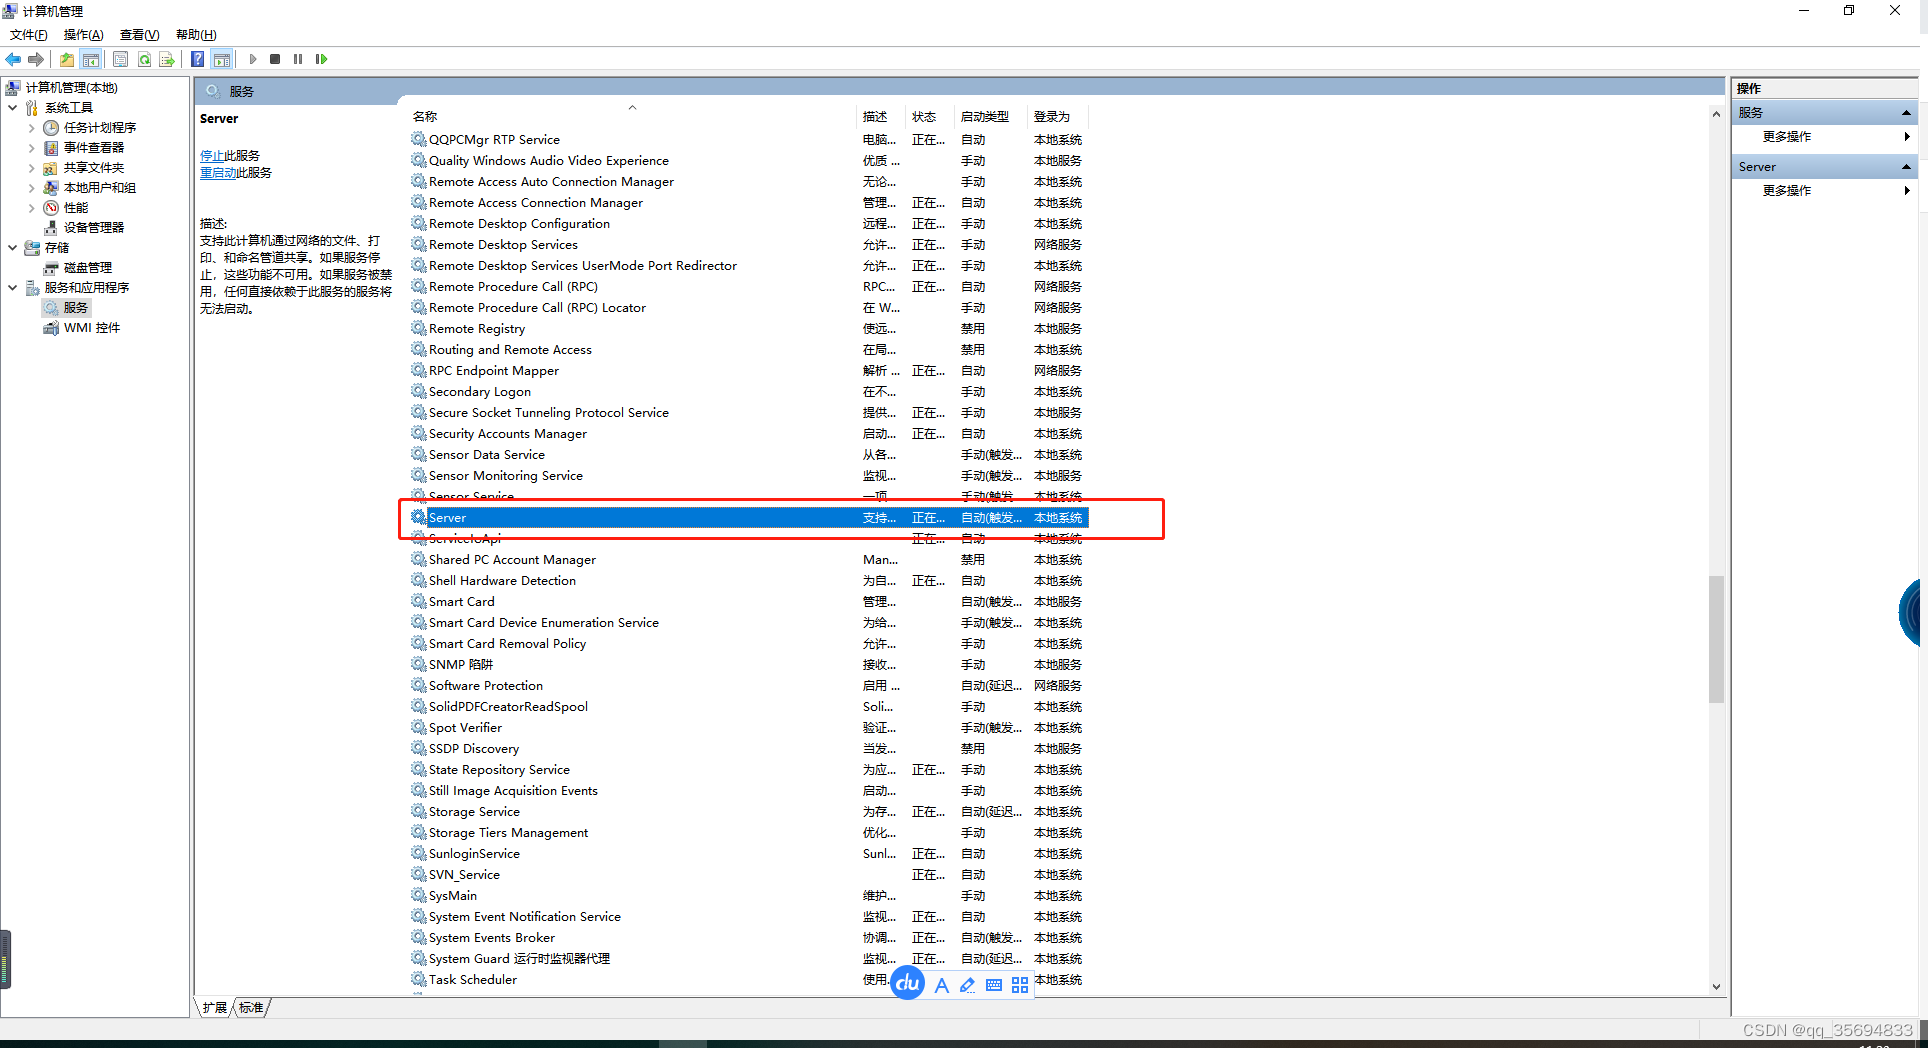The width and height of the screenshot is (1928, 1048).
Task: Sort by the 状态 column header
Action: [930, 116]
